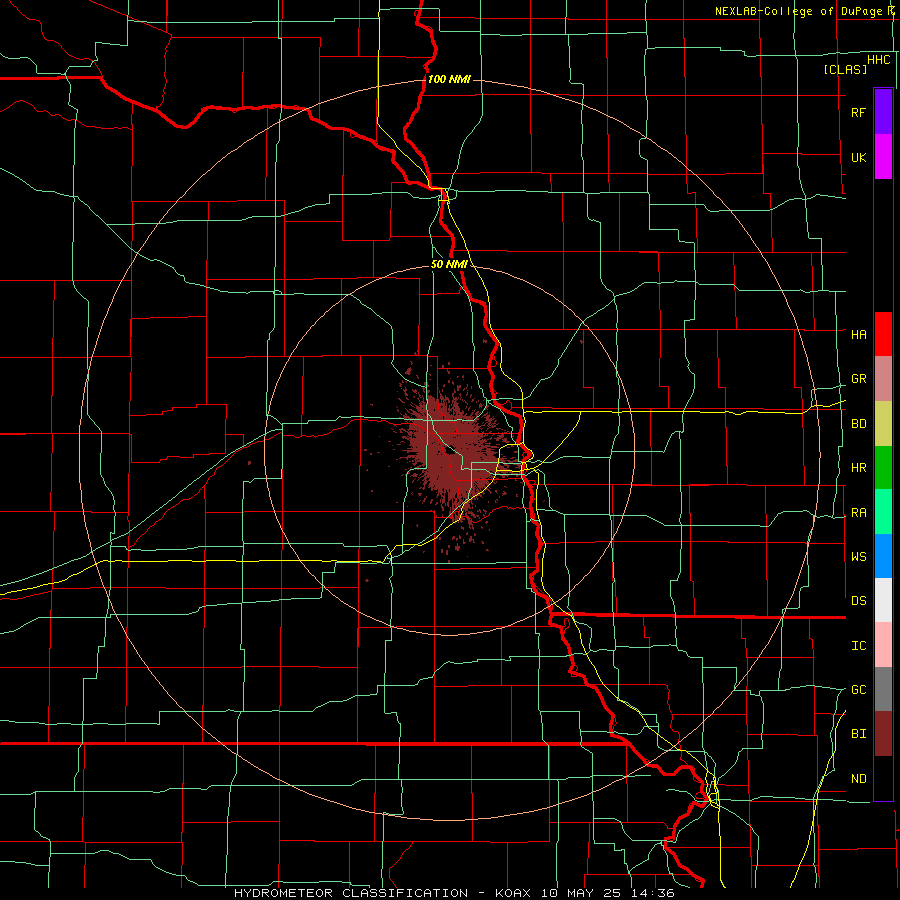Select the pink GR graupel color swatch
The height and width of the screenshot is (900, 900).
point(883,379)
